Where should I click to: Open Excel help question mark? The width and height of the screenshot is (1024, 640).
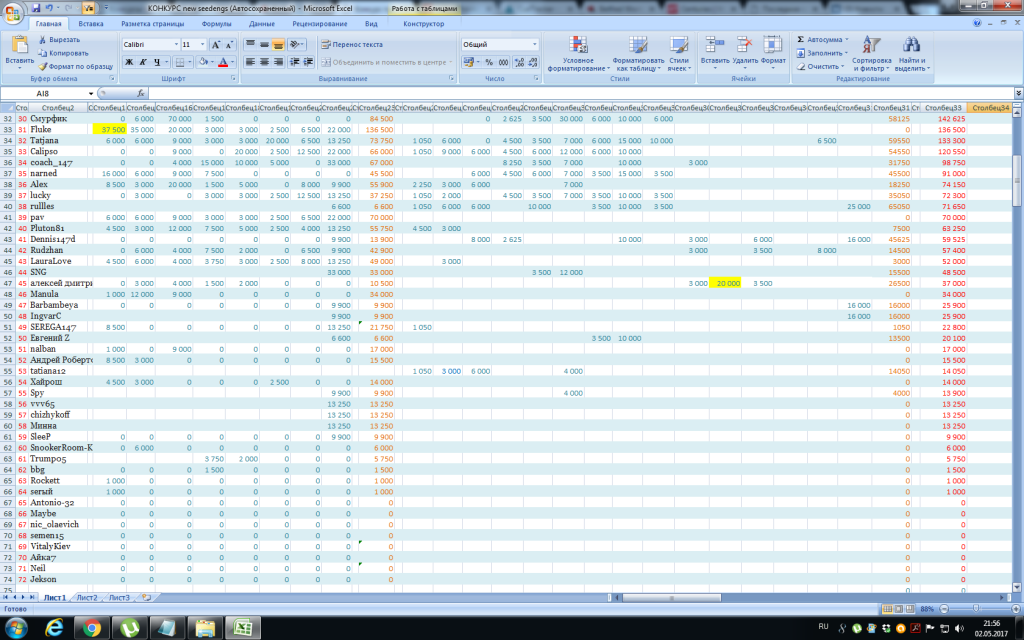977,23
